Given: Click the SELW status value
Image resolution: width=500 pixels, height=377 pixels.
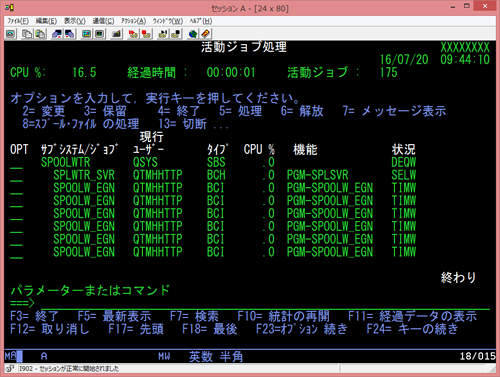Looking at the screenshot, I should point(404,175).
